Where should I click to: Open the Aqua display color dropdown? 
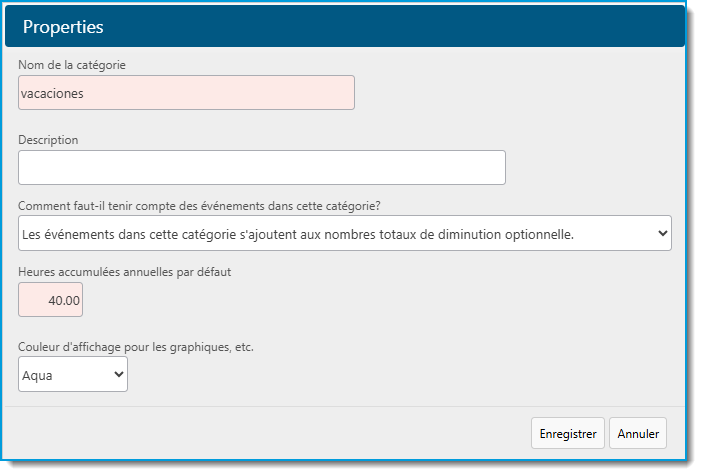pos(73,374)
